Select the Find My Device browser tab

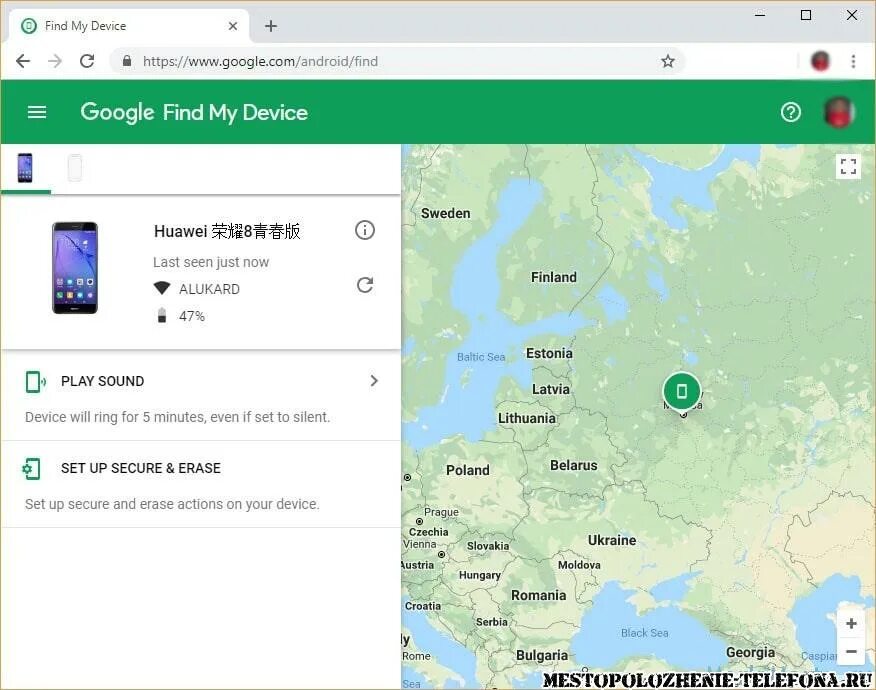coord(128,26)
